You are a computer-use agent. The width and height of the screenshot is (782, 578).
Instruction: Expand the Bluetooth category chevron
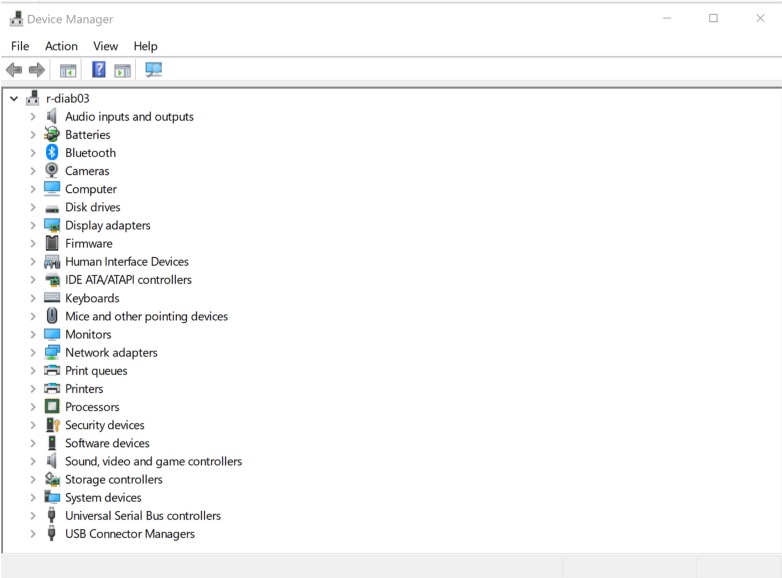[x=33, y=153]
